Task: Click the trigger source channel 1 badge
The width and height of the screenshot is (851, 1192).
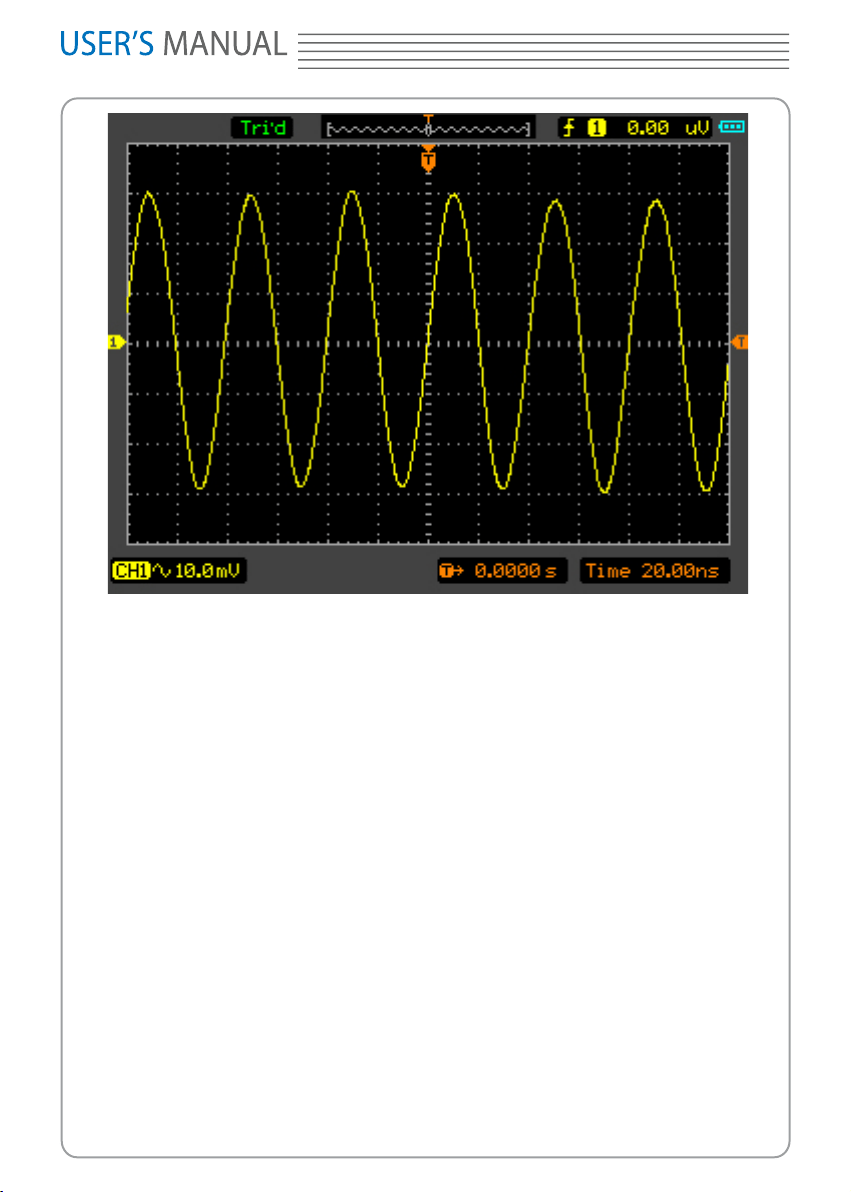Action: (x=597, y=128)
